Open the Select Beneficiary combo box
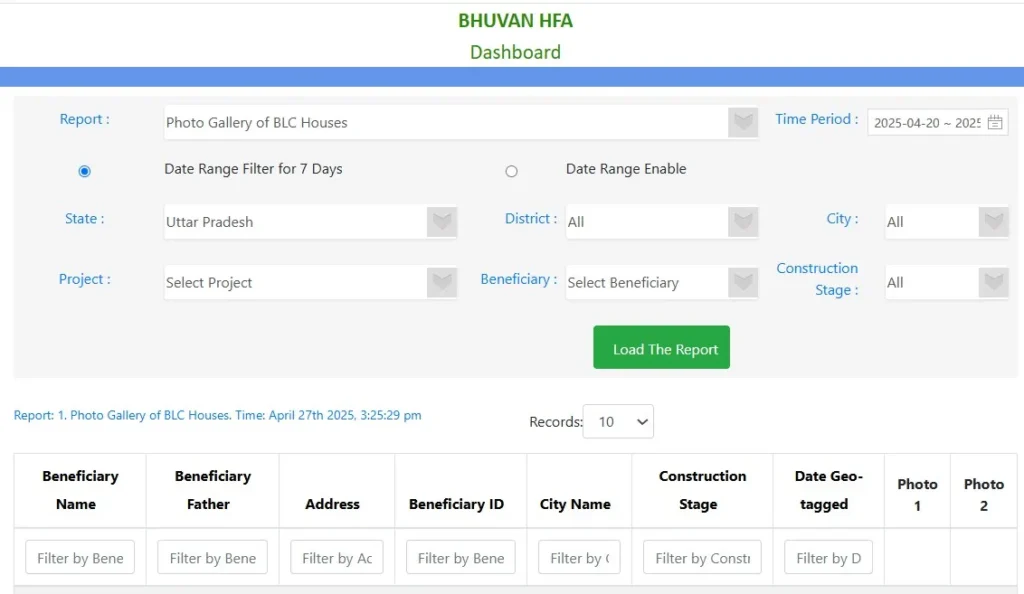The image size is (1024, 594). (x=646, y=283)
